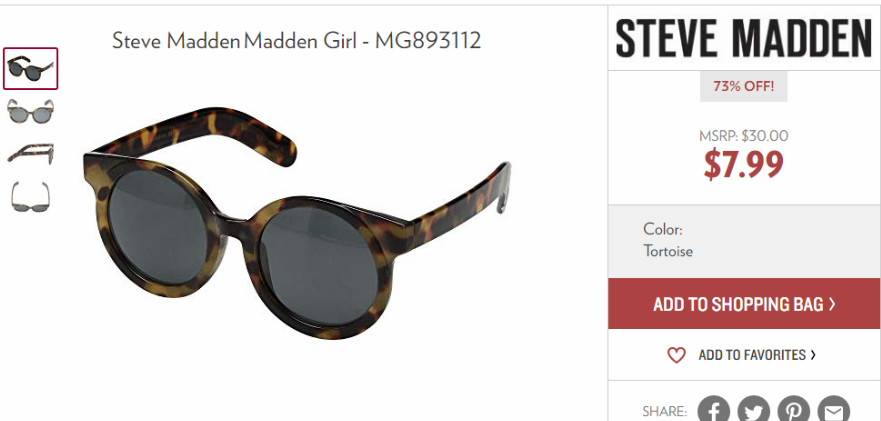Click the arrow on Add to Shopping Bag
The width and height of the screenshot is (881, 421).
point(832,304)
